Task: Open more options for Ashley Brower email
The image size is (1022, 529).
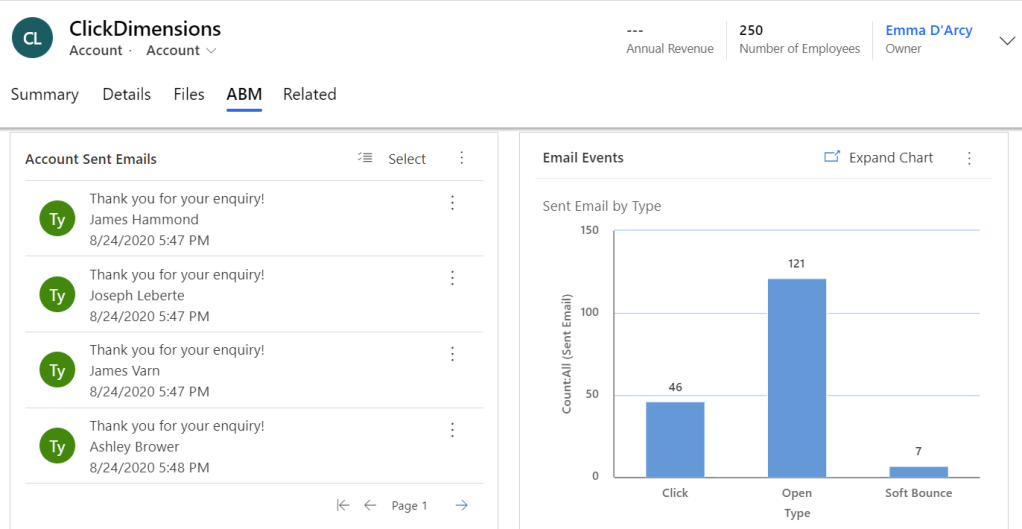Action: 452,430
